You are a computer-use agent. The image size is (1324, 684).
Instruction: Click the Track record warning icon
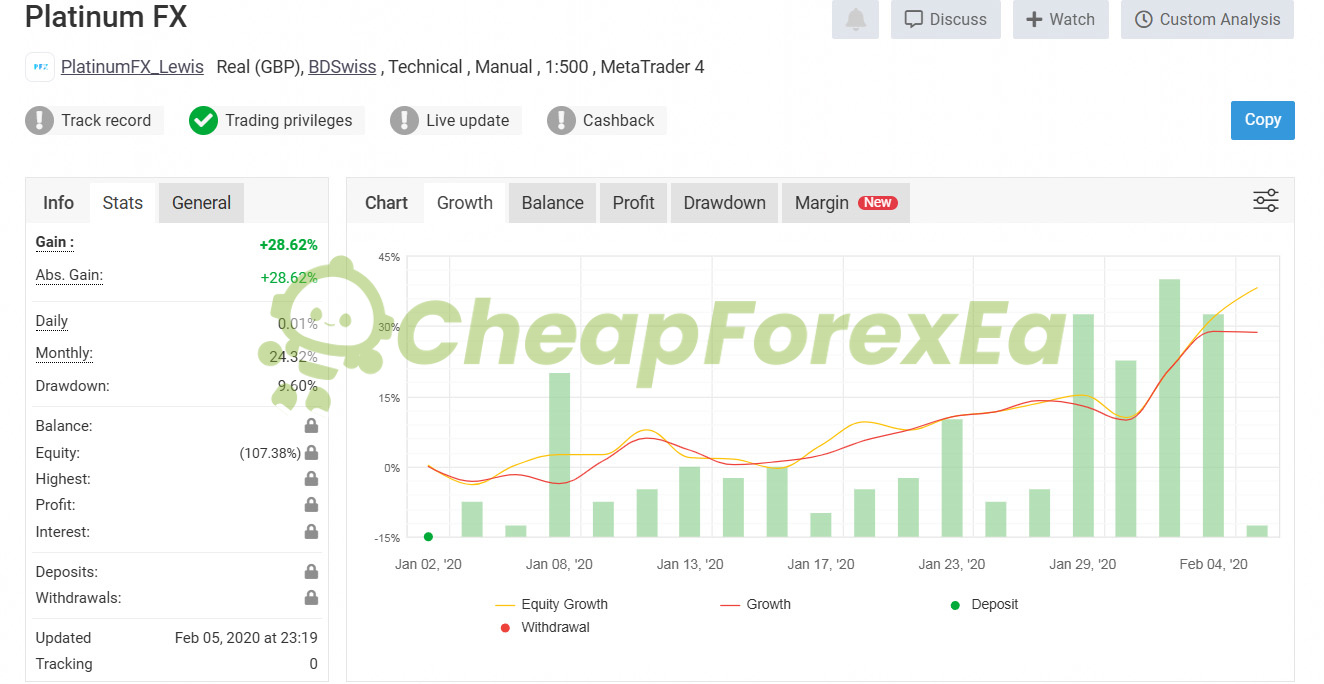pyautogui.click(x=39, y=121)
